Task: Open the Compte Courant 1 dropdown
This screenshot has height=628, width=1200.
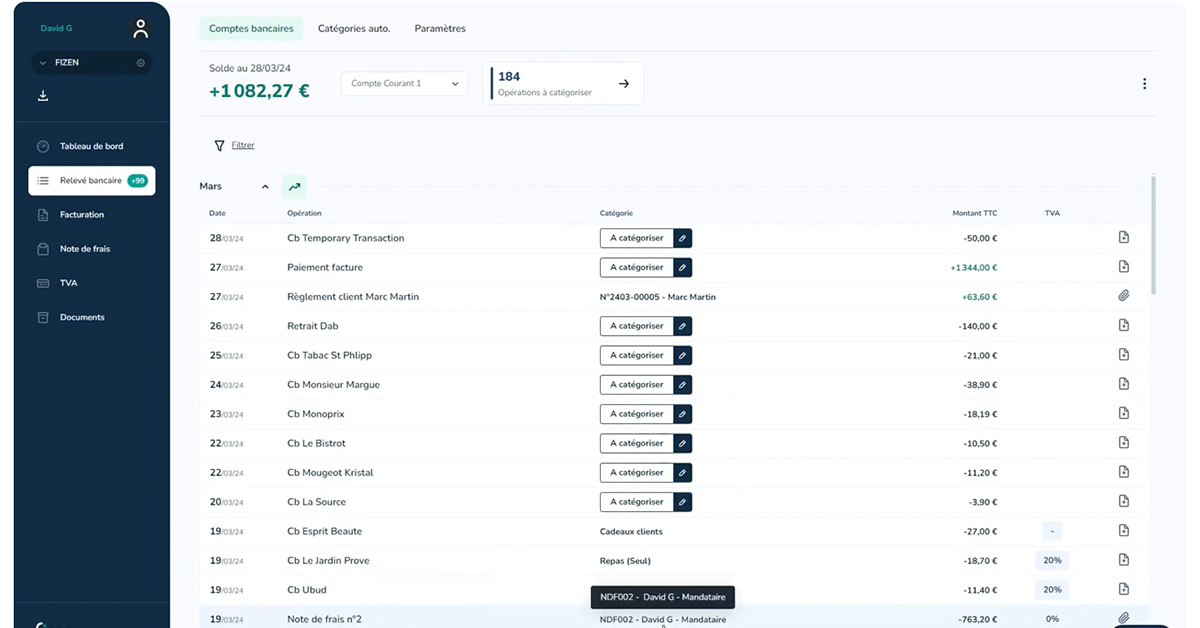Action: coord(404,84)
